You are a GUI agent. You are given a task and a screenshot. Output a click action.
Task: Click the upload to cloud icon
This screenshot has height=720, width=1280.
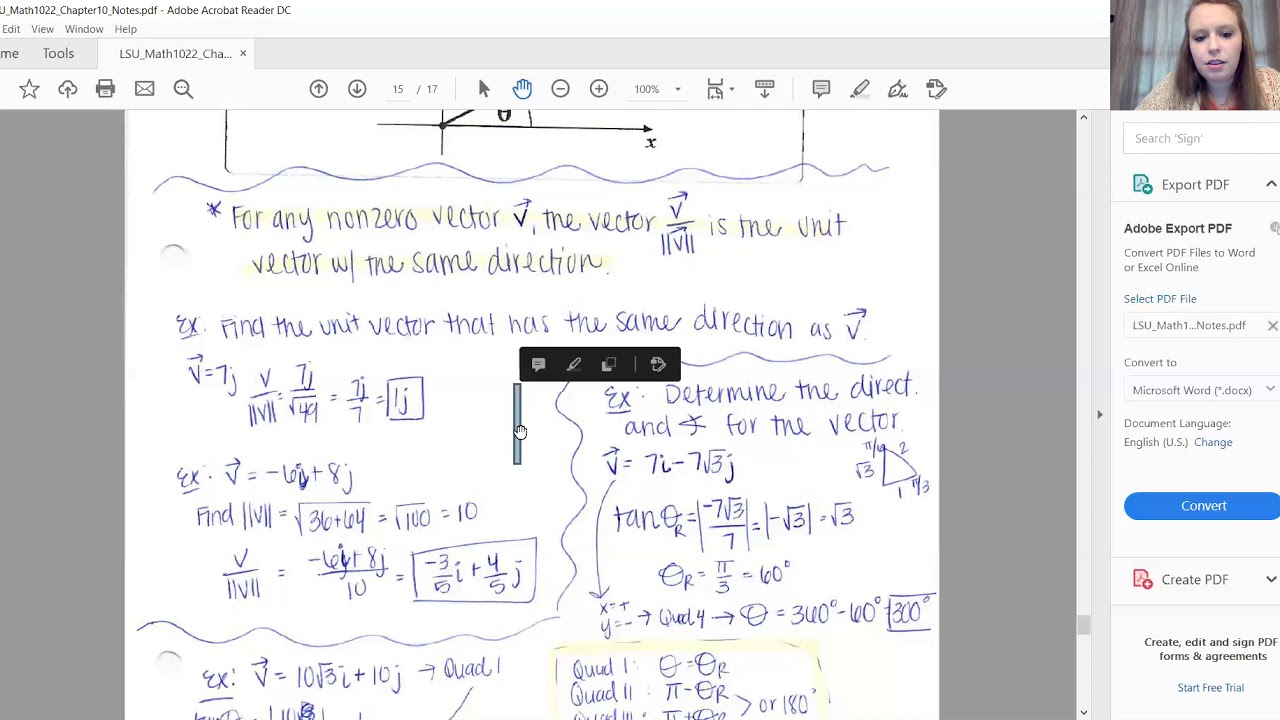click(67, 89)
